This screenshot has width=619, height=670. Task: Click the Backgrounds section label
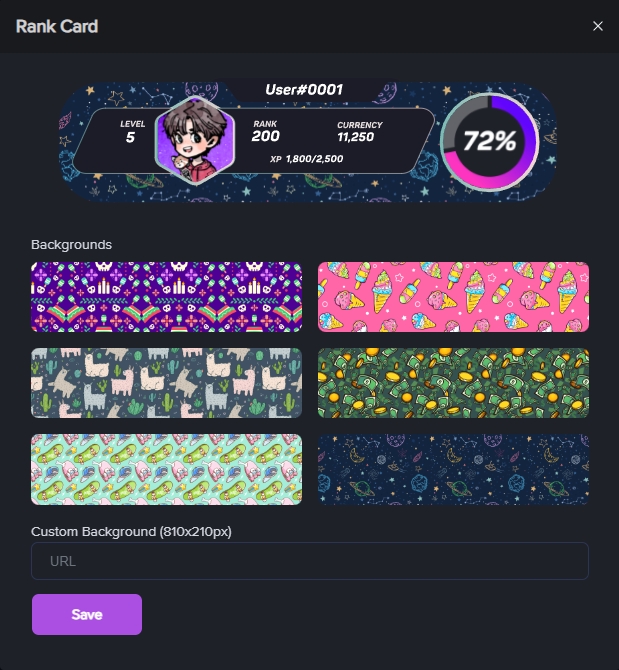(71, 245)
